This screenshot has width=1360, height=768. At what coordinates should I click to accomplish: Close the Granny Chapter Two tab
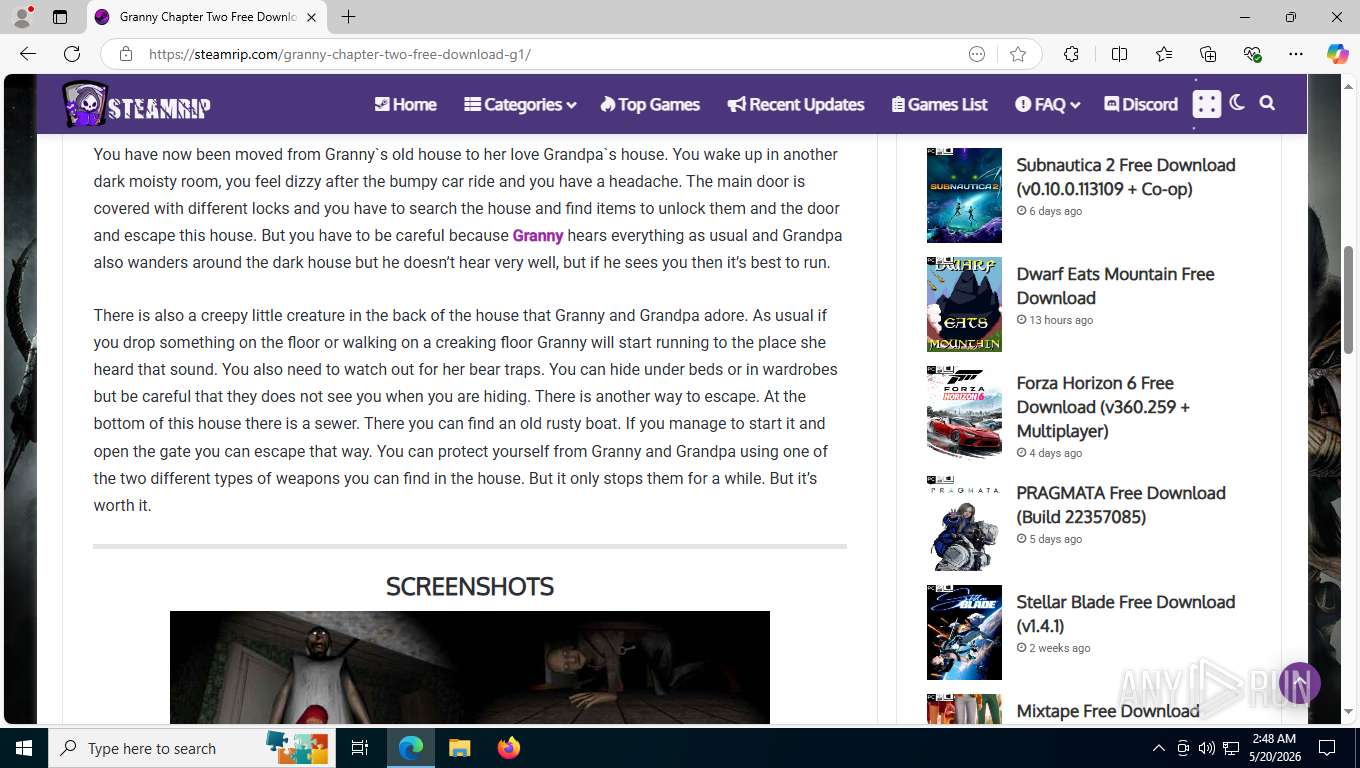pyautogui.click(x=311, y=17)
